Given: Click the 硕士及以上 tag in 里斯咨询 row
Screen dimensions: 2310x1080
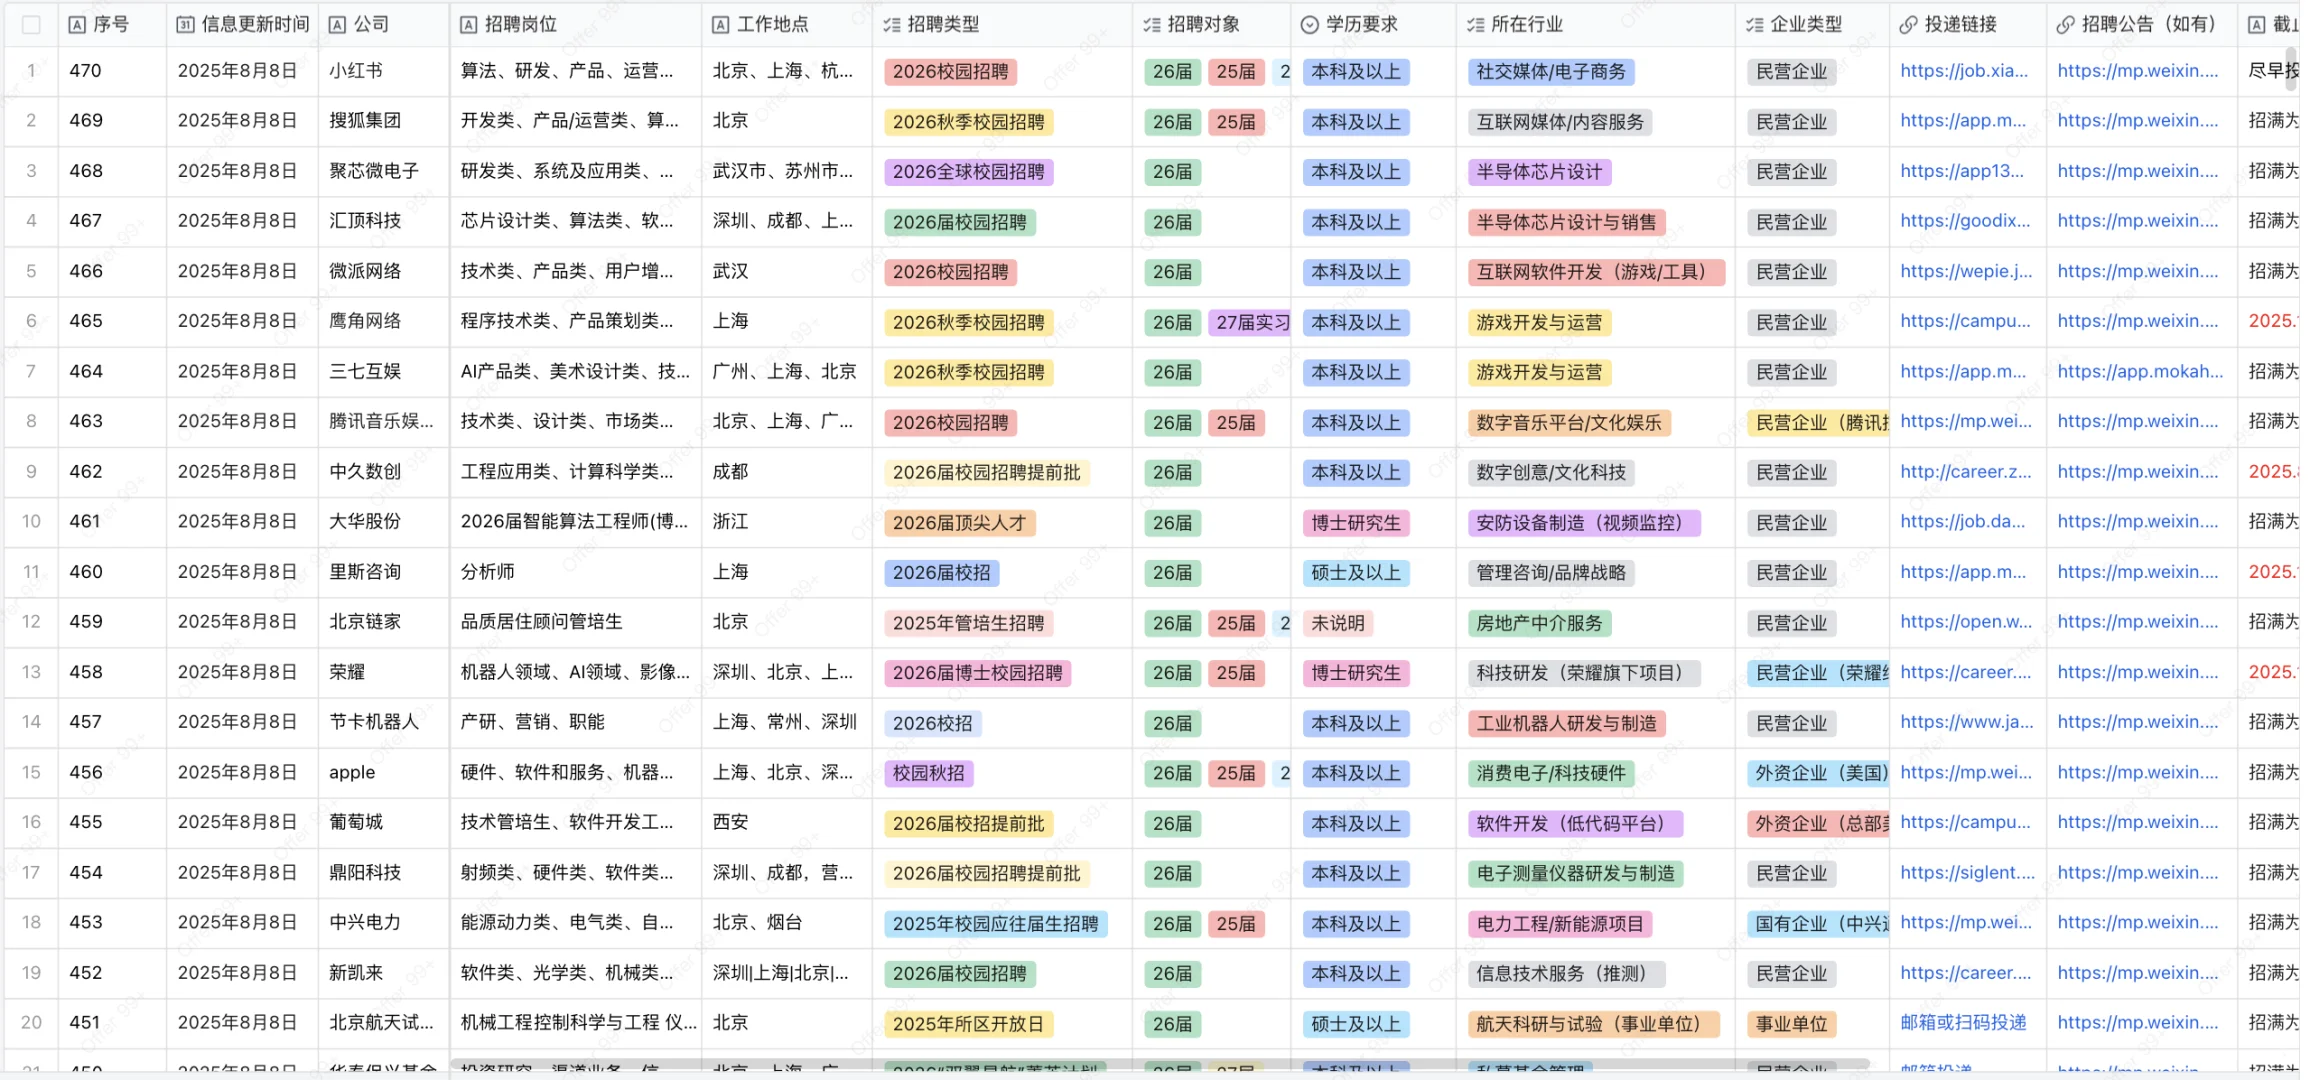Looking at the screenshot, I should (1356, 573).
